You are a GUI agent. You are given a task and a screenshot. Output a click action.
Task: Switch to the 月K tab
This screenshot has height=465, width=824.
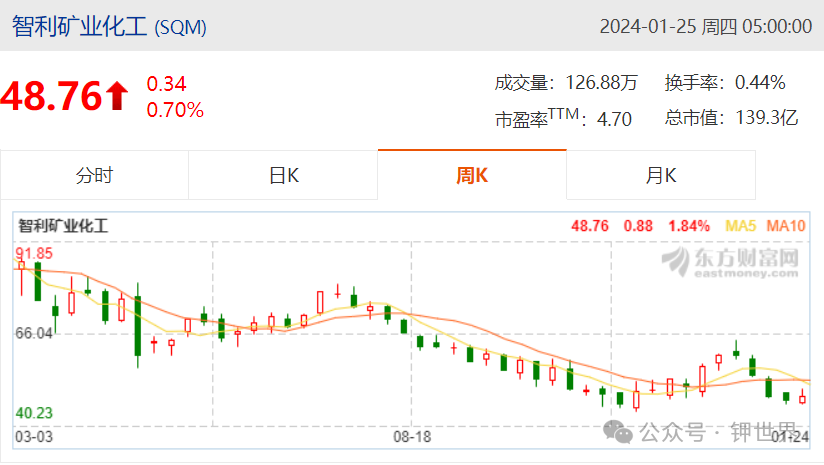tap(661, 175)
